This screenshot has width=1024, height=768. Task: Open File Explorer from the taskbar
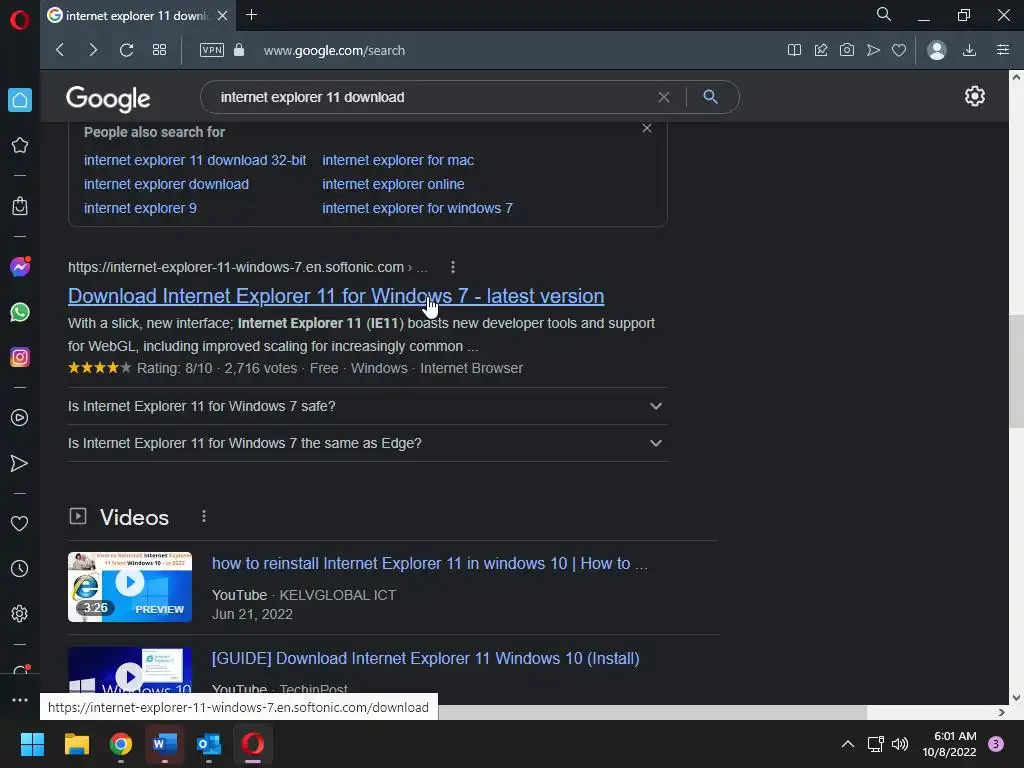pos(76,744)
